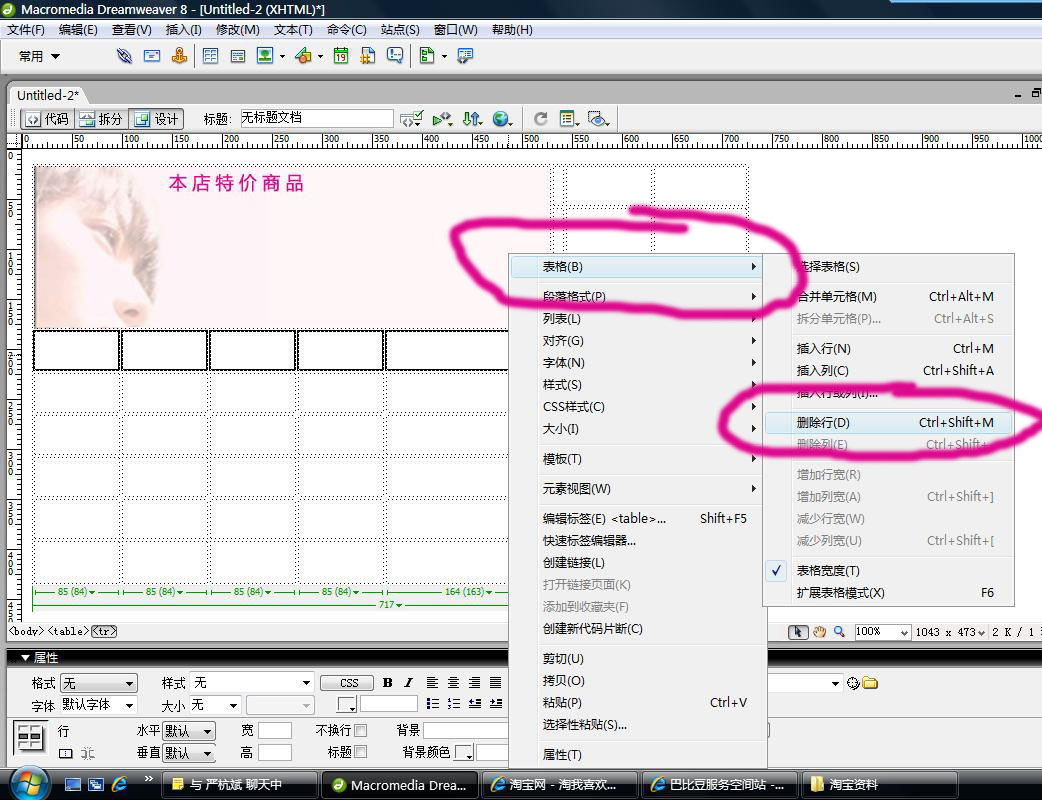Click the <table> tag in tag selector
This screenshot has height=800, width=1042.
tap(68, 631)
